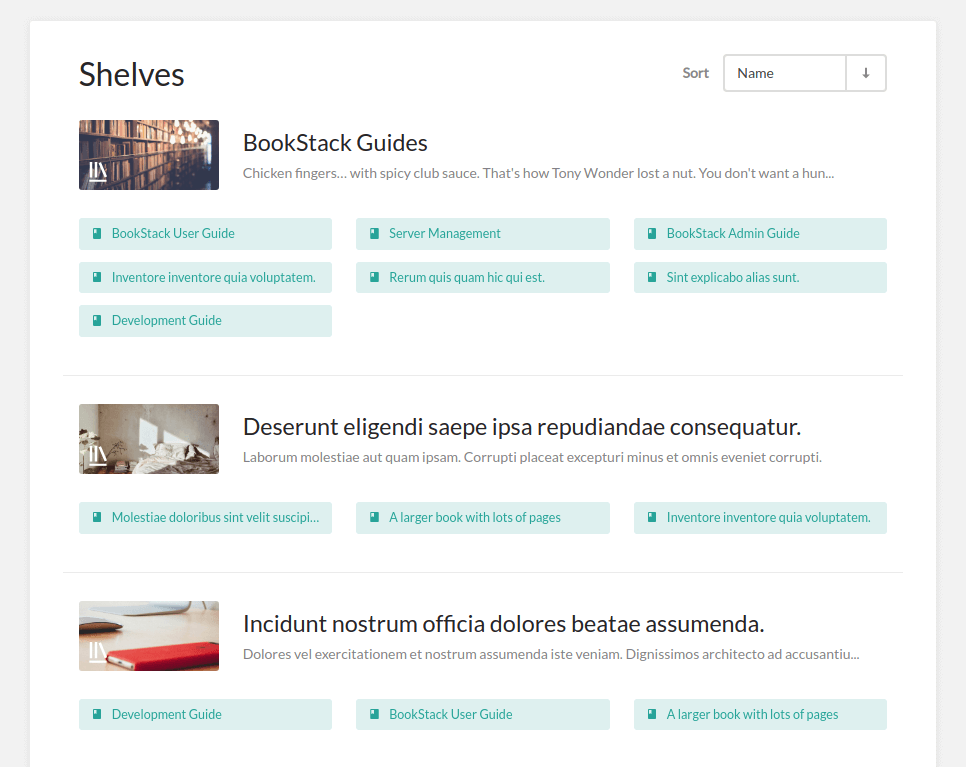Open the Deserunt eligendi shelf bedroom thumbnail
966x767 pixels.
pyautogui.click(x=148, y=439)
